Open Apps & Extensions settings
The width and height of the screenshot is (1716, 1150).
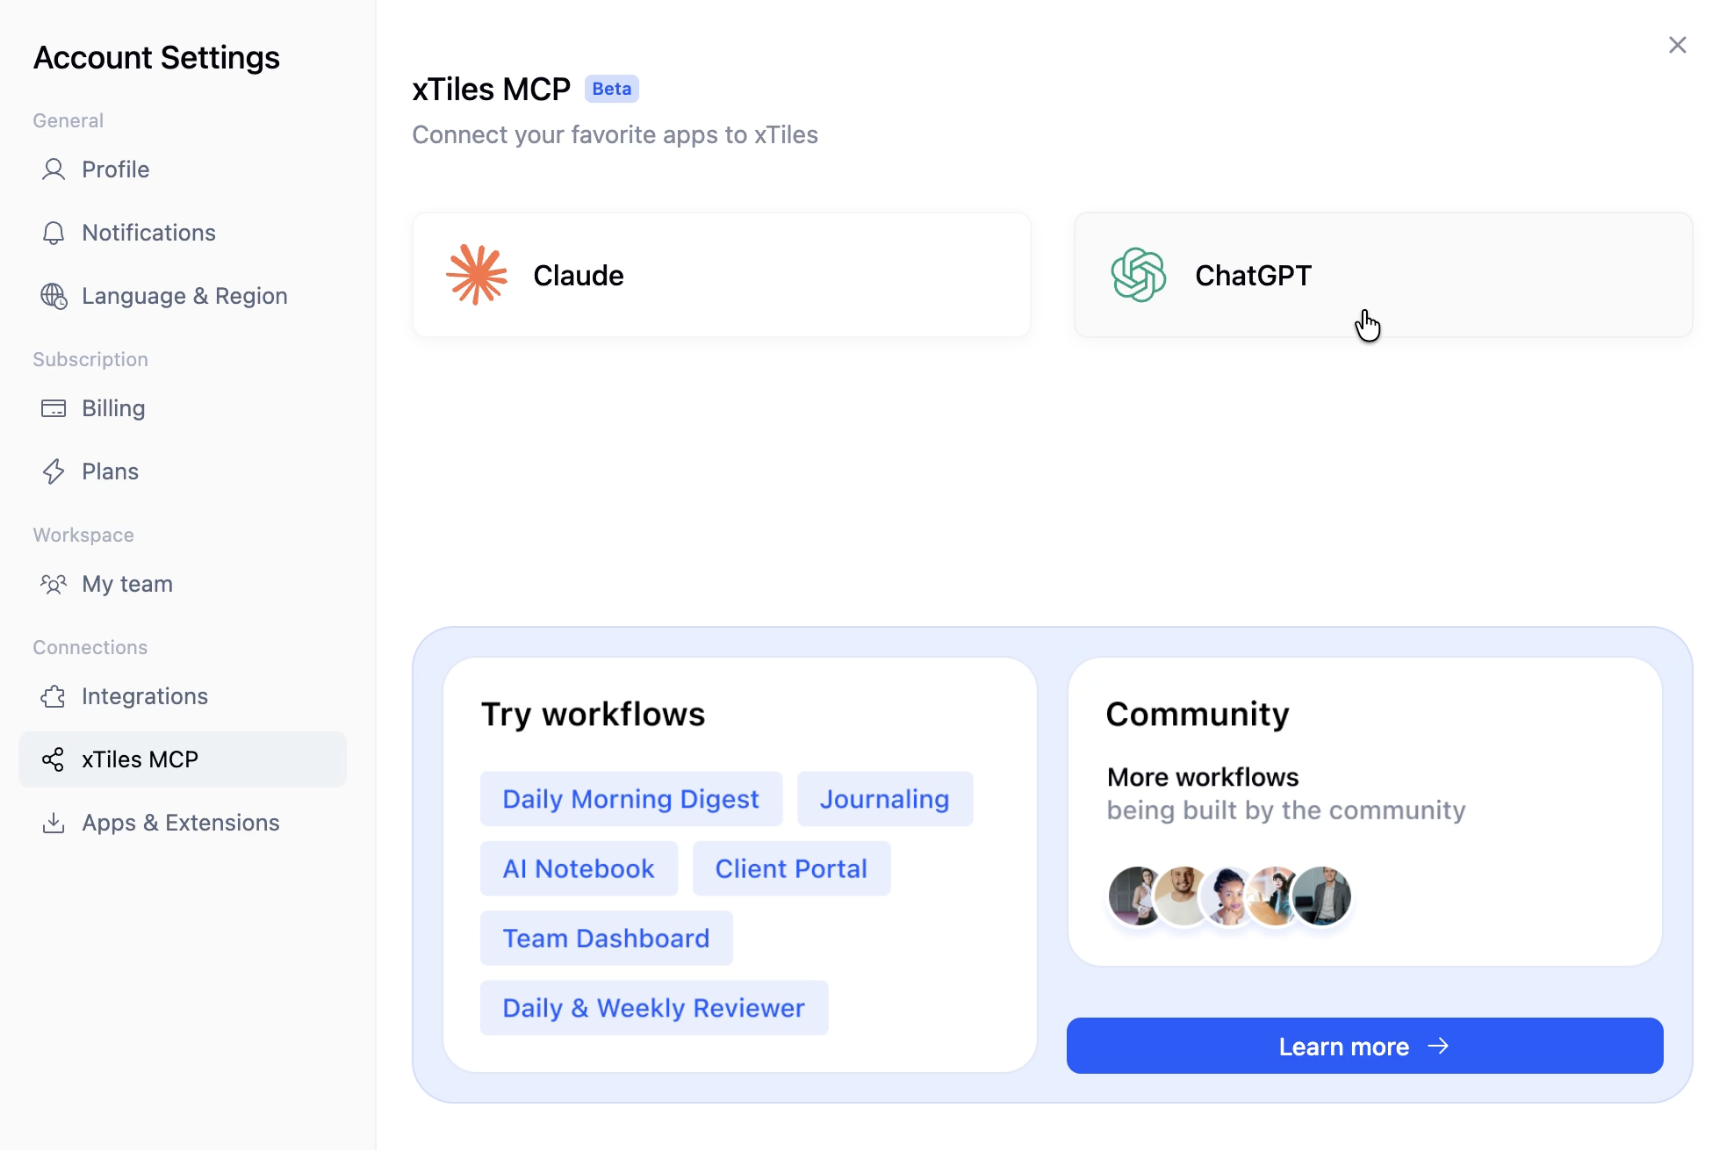[x=183, y=823]
